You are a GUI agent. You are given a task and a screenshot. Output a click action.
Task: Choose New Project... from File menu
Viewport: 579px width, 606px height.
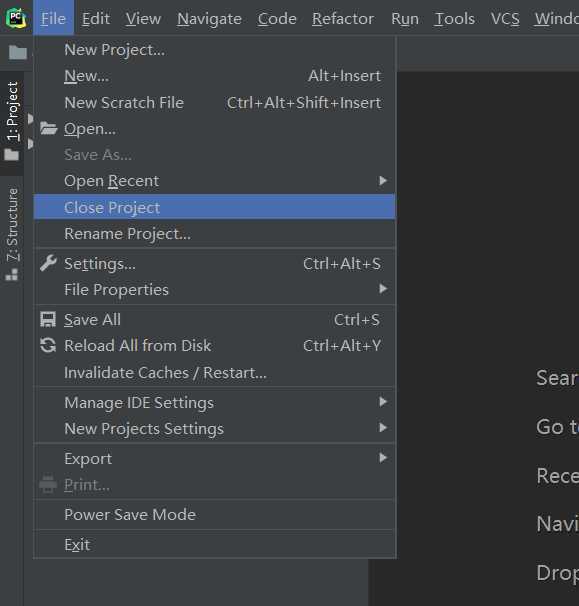(x=215, y=49)
